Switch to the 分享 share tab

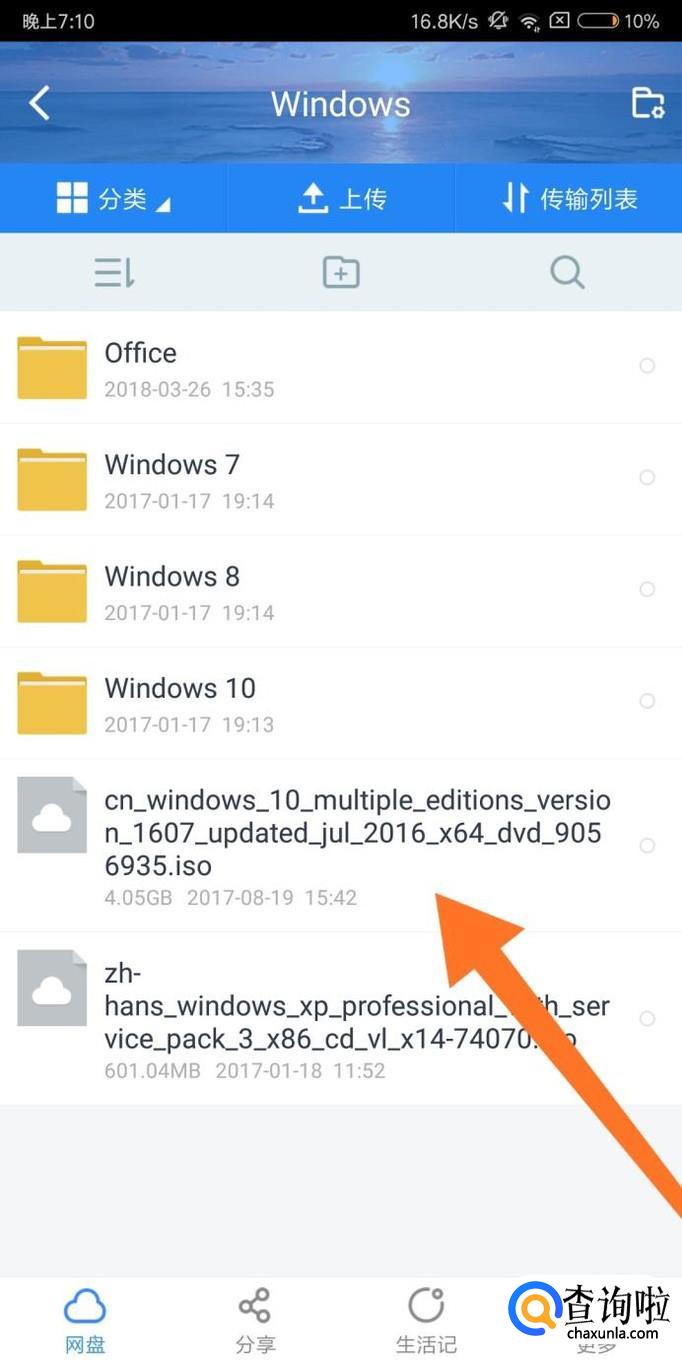click(x=256, y=1320)
